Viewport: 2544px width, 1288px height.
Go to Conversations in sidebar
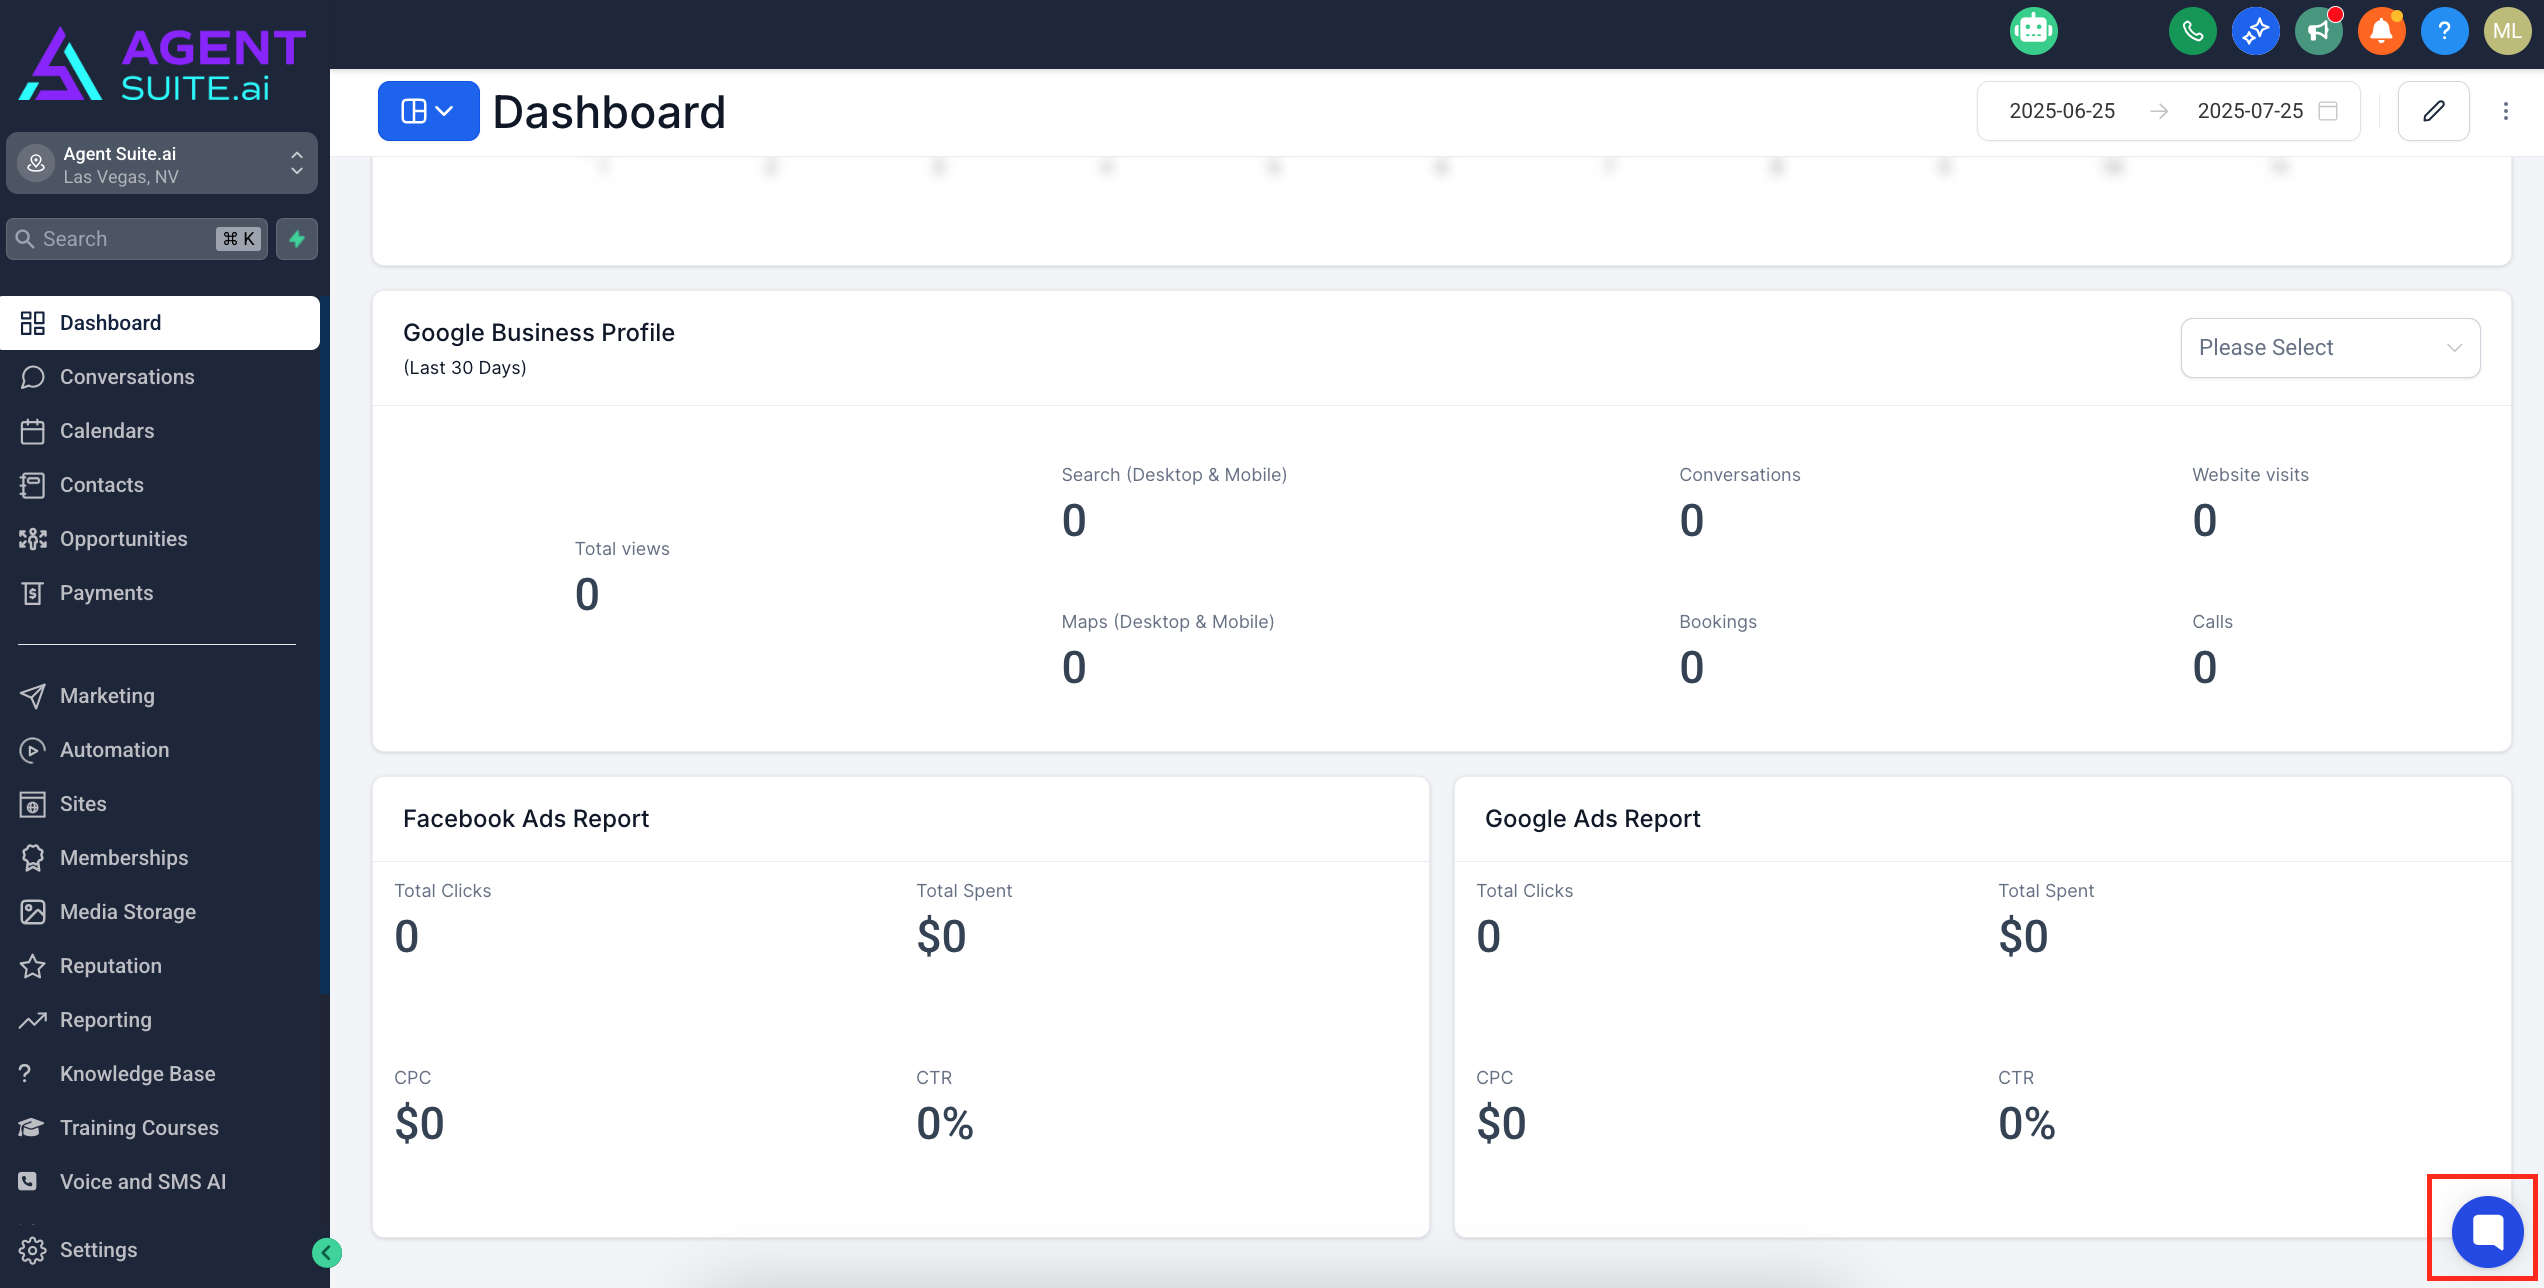127,377
